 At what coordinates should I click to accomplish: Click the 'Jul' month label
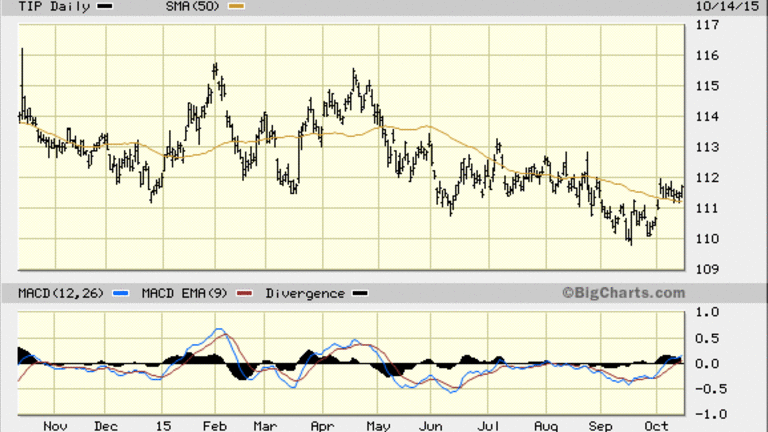[x=488, y=426]
